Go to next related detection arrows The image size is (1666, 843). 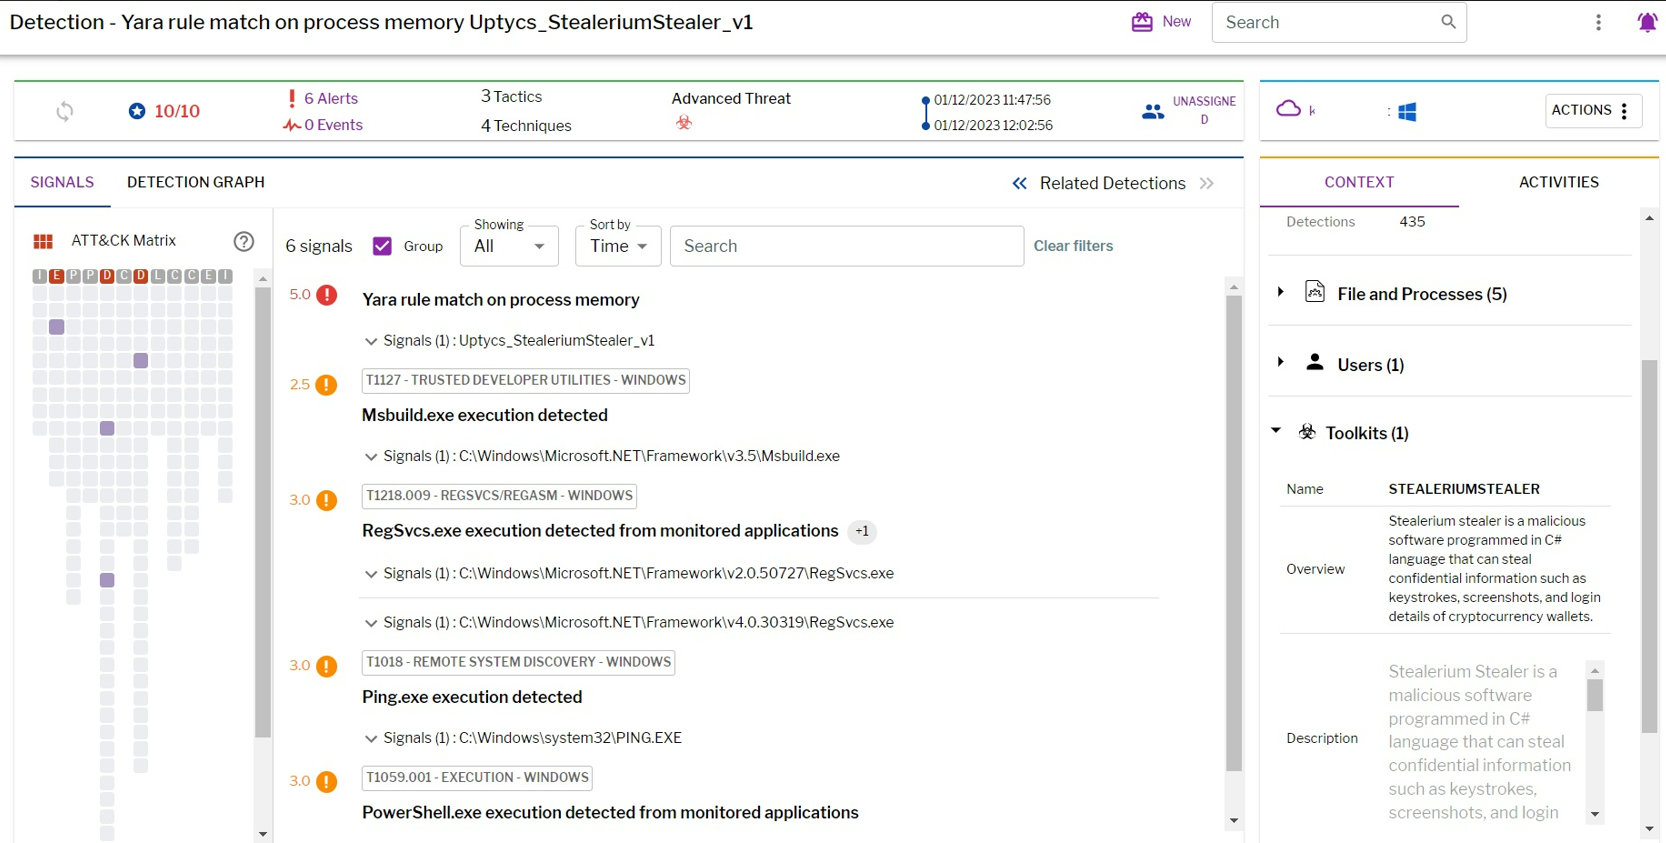click(1207, 183)
